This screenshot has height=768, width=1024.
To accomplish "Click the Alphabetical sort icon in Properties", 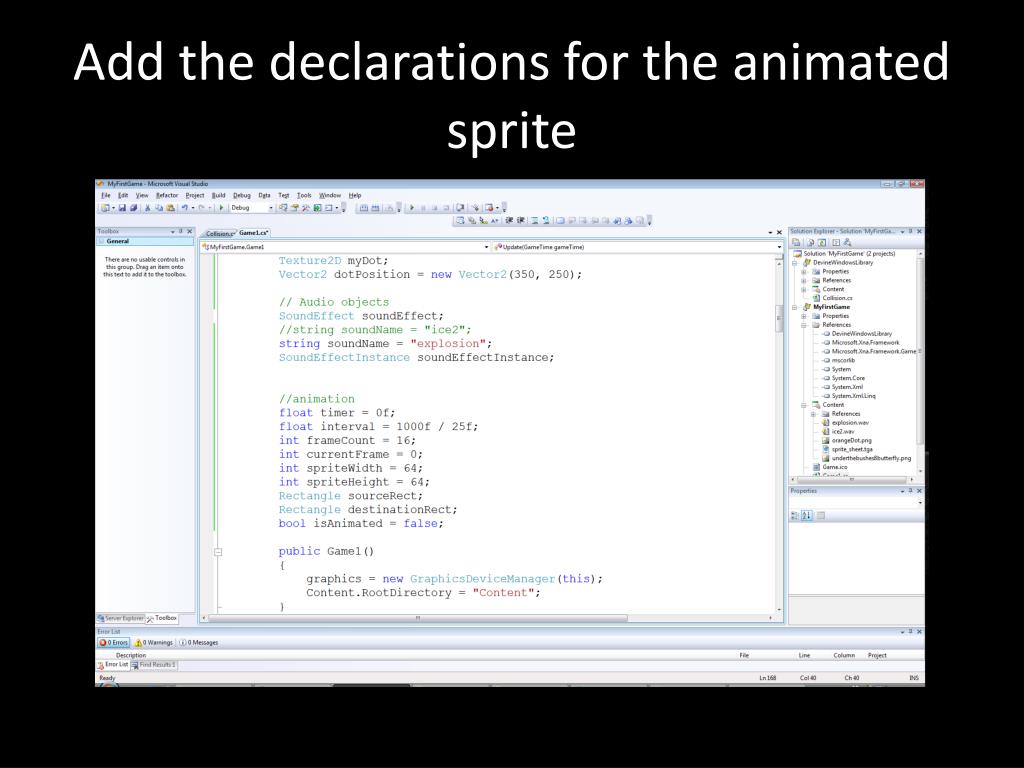I will tap(807, 515).
